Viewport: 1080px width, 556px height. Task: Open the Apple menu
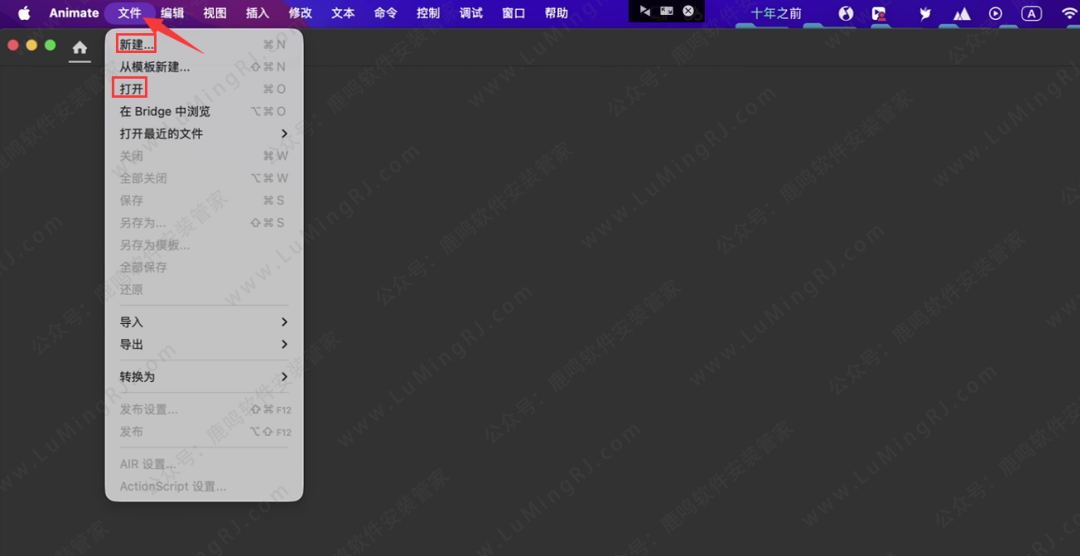pyautogui.click(x=24, y=13)
